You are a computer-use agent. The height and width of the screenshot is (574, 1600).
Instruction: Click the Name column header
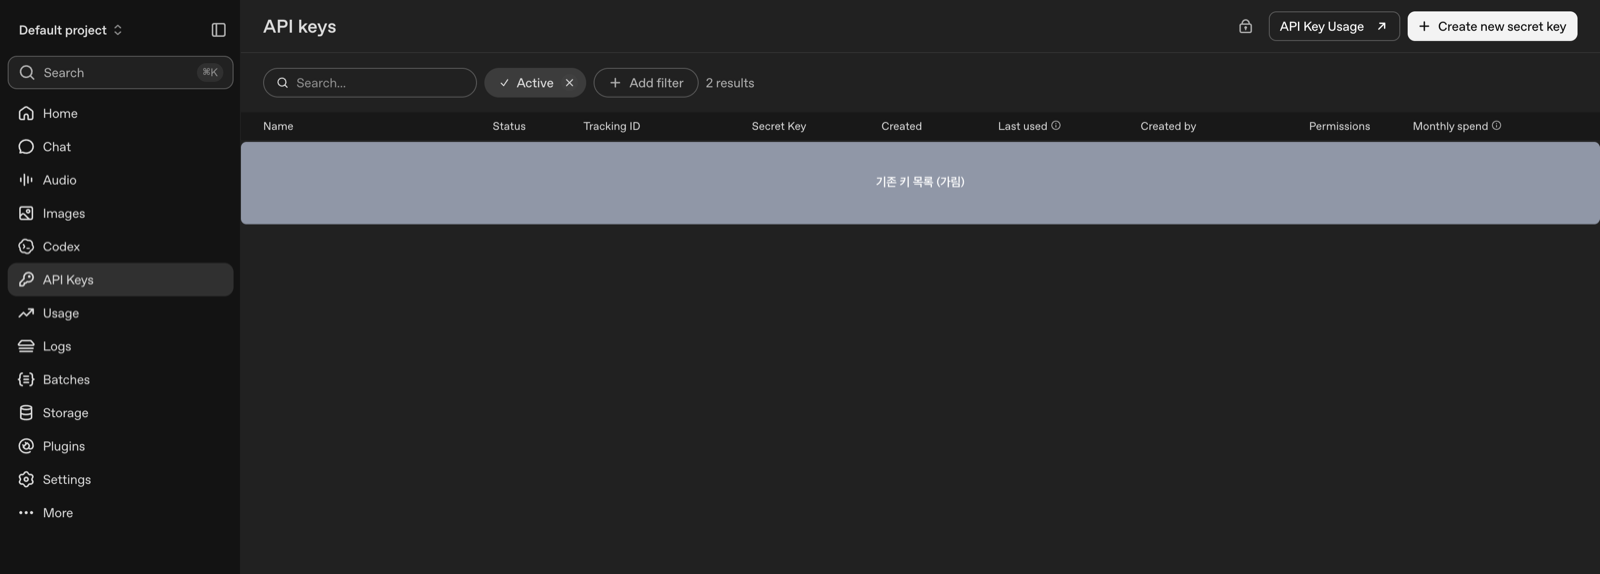pos(278,126)
